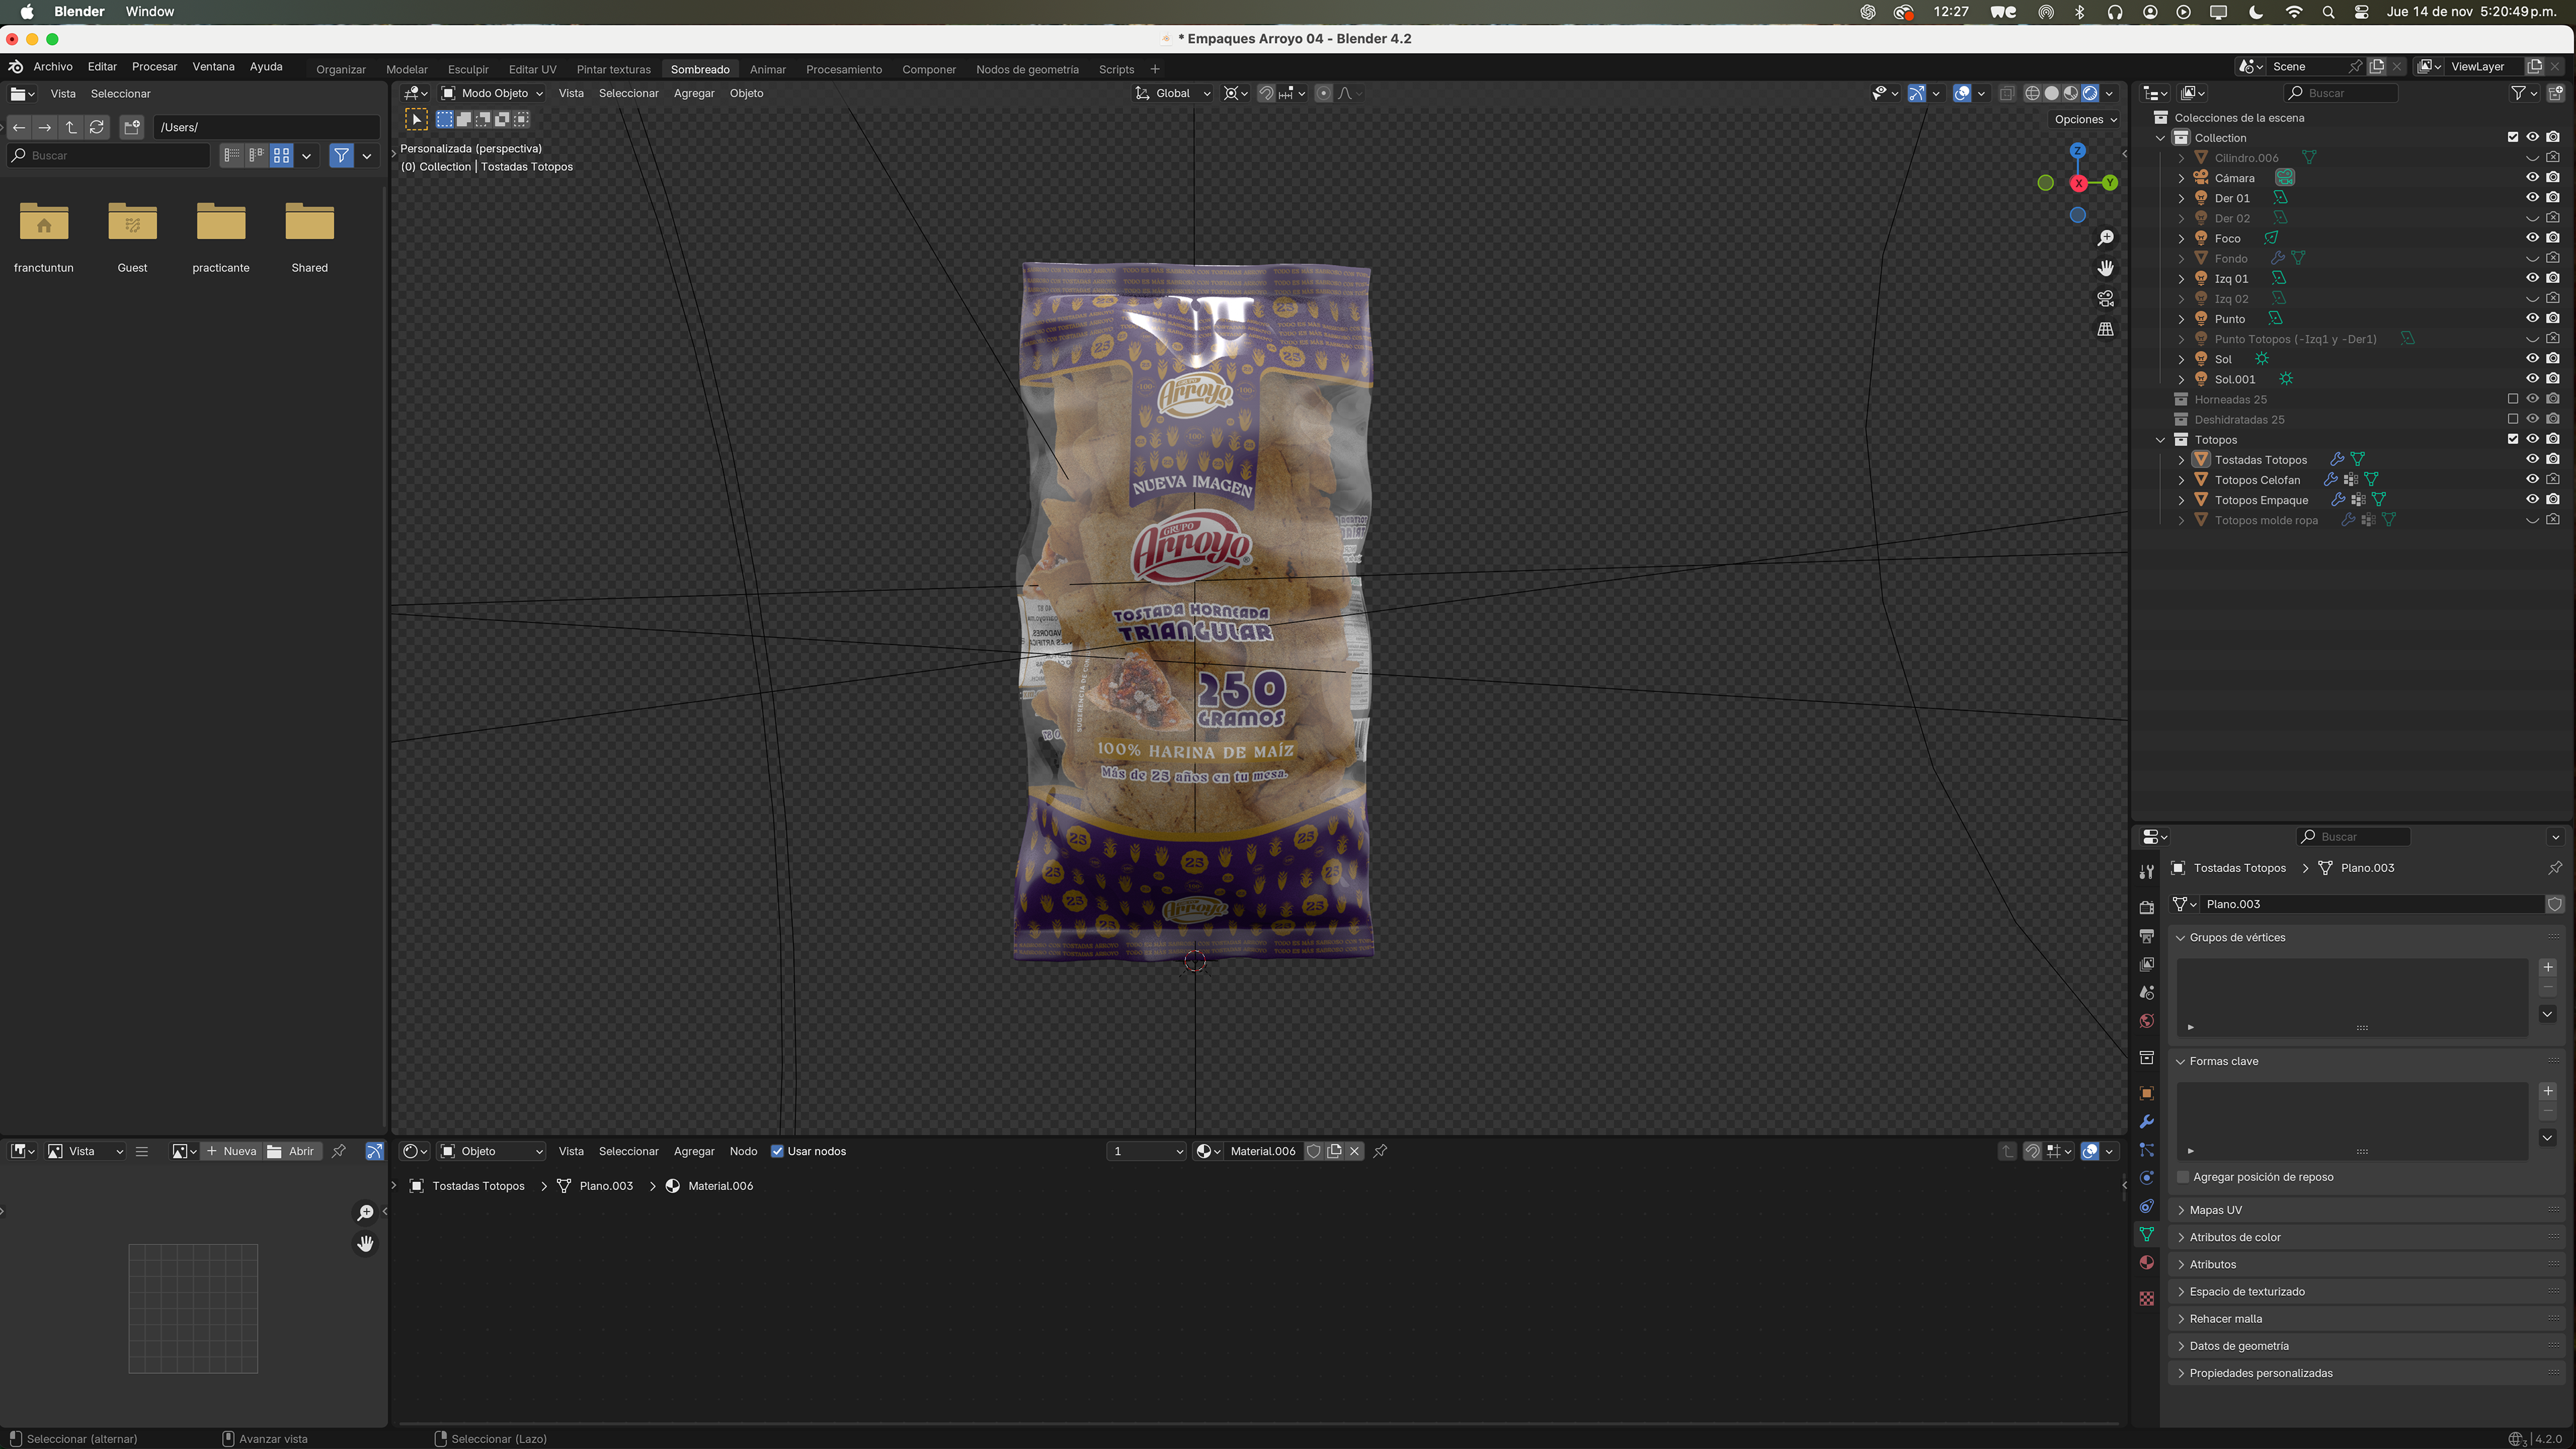Click the Nodo menu in node editor
This screenshot has height=1449, width=2576.
[x=743, y=1151]
